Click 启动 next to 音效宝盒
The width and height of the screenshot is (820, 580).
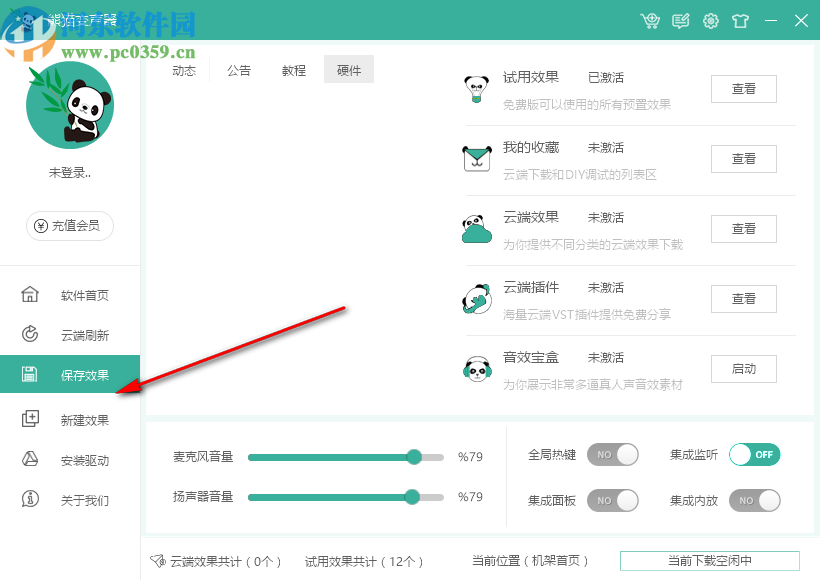(743, 368)
